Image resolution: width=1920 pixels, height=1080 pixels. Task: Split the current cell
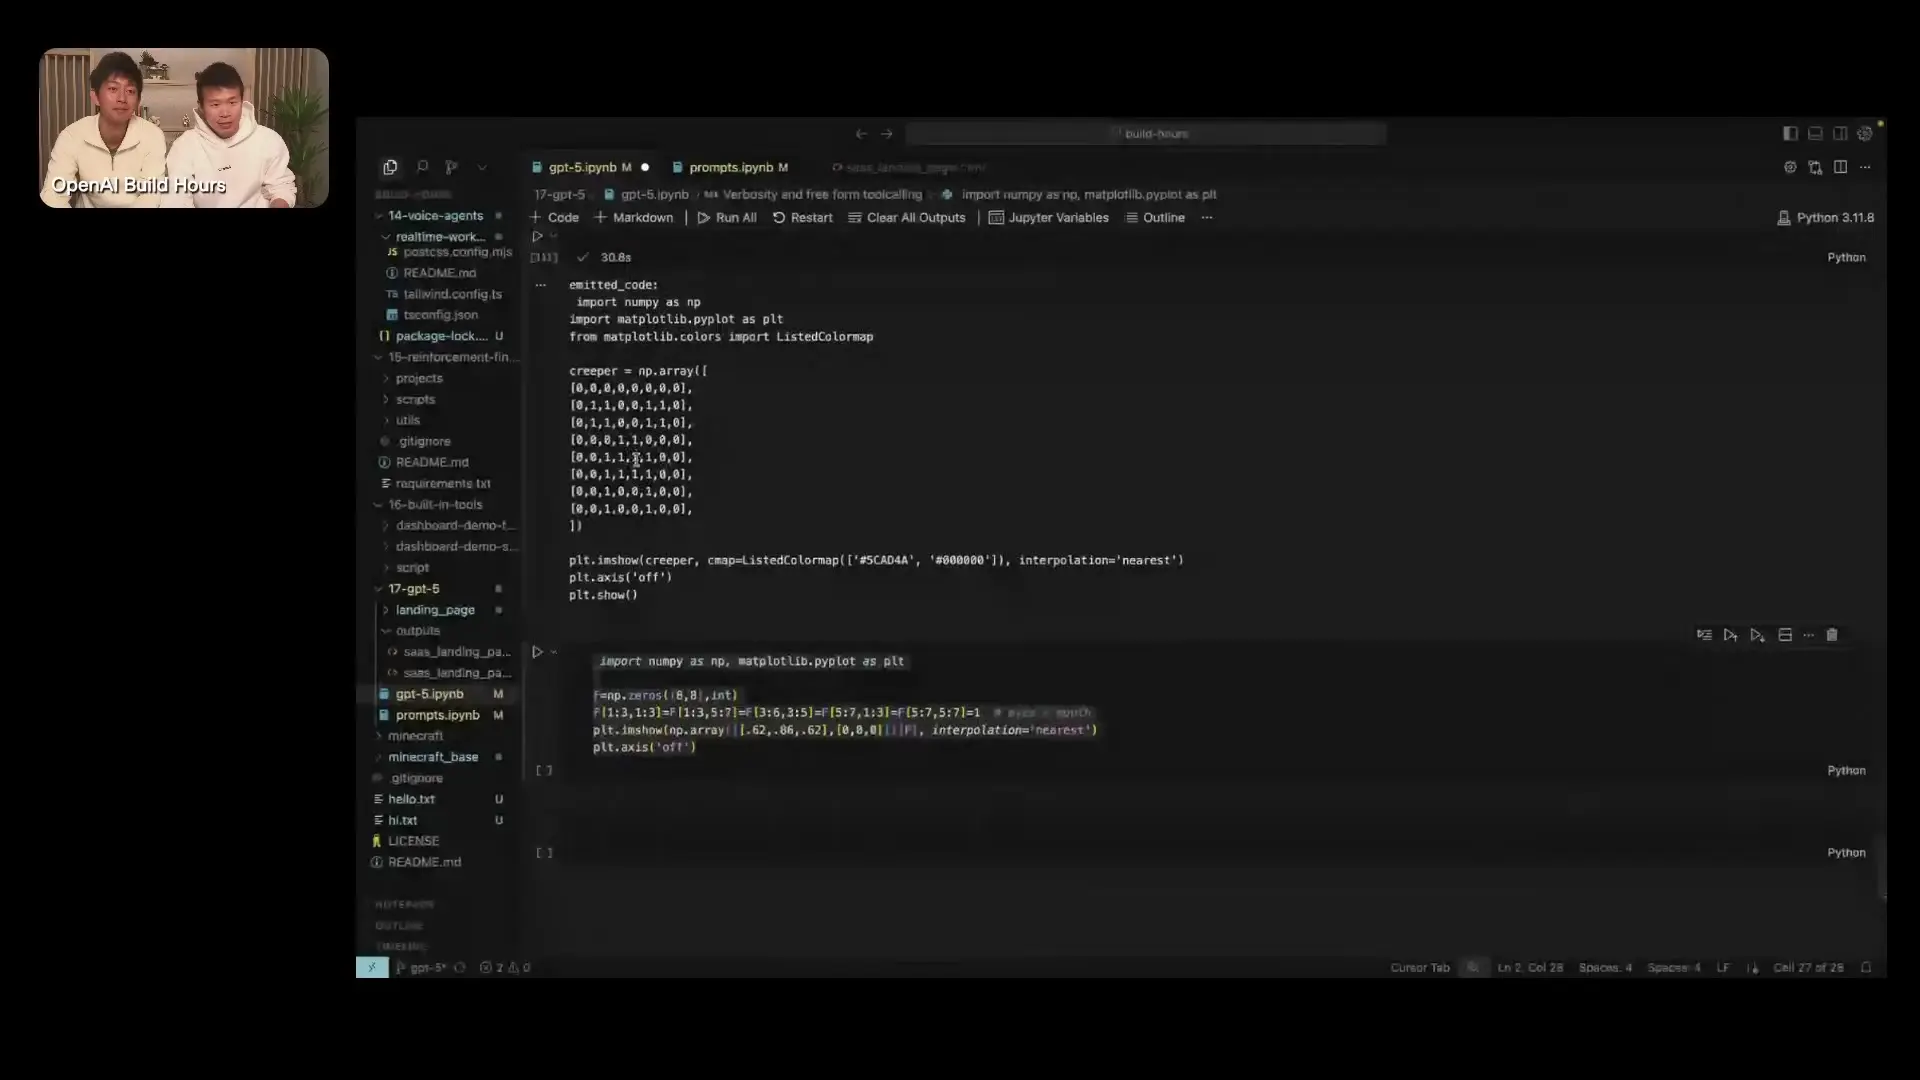click(x=1785, y=635)
